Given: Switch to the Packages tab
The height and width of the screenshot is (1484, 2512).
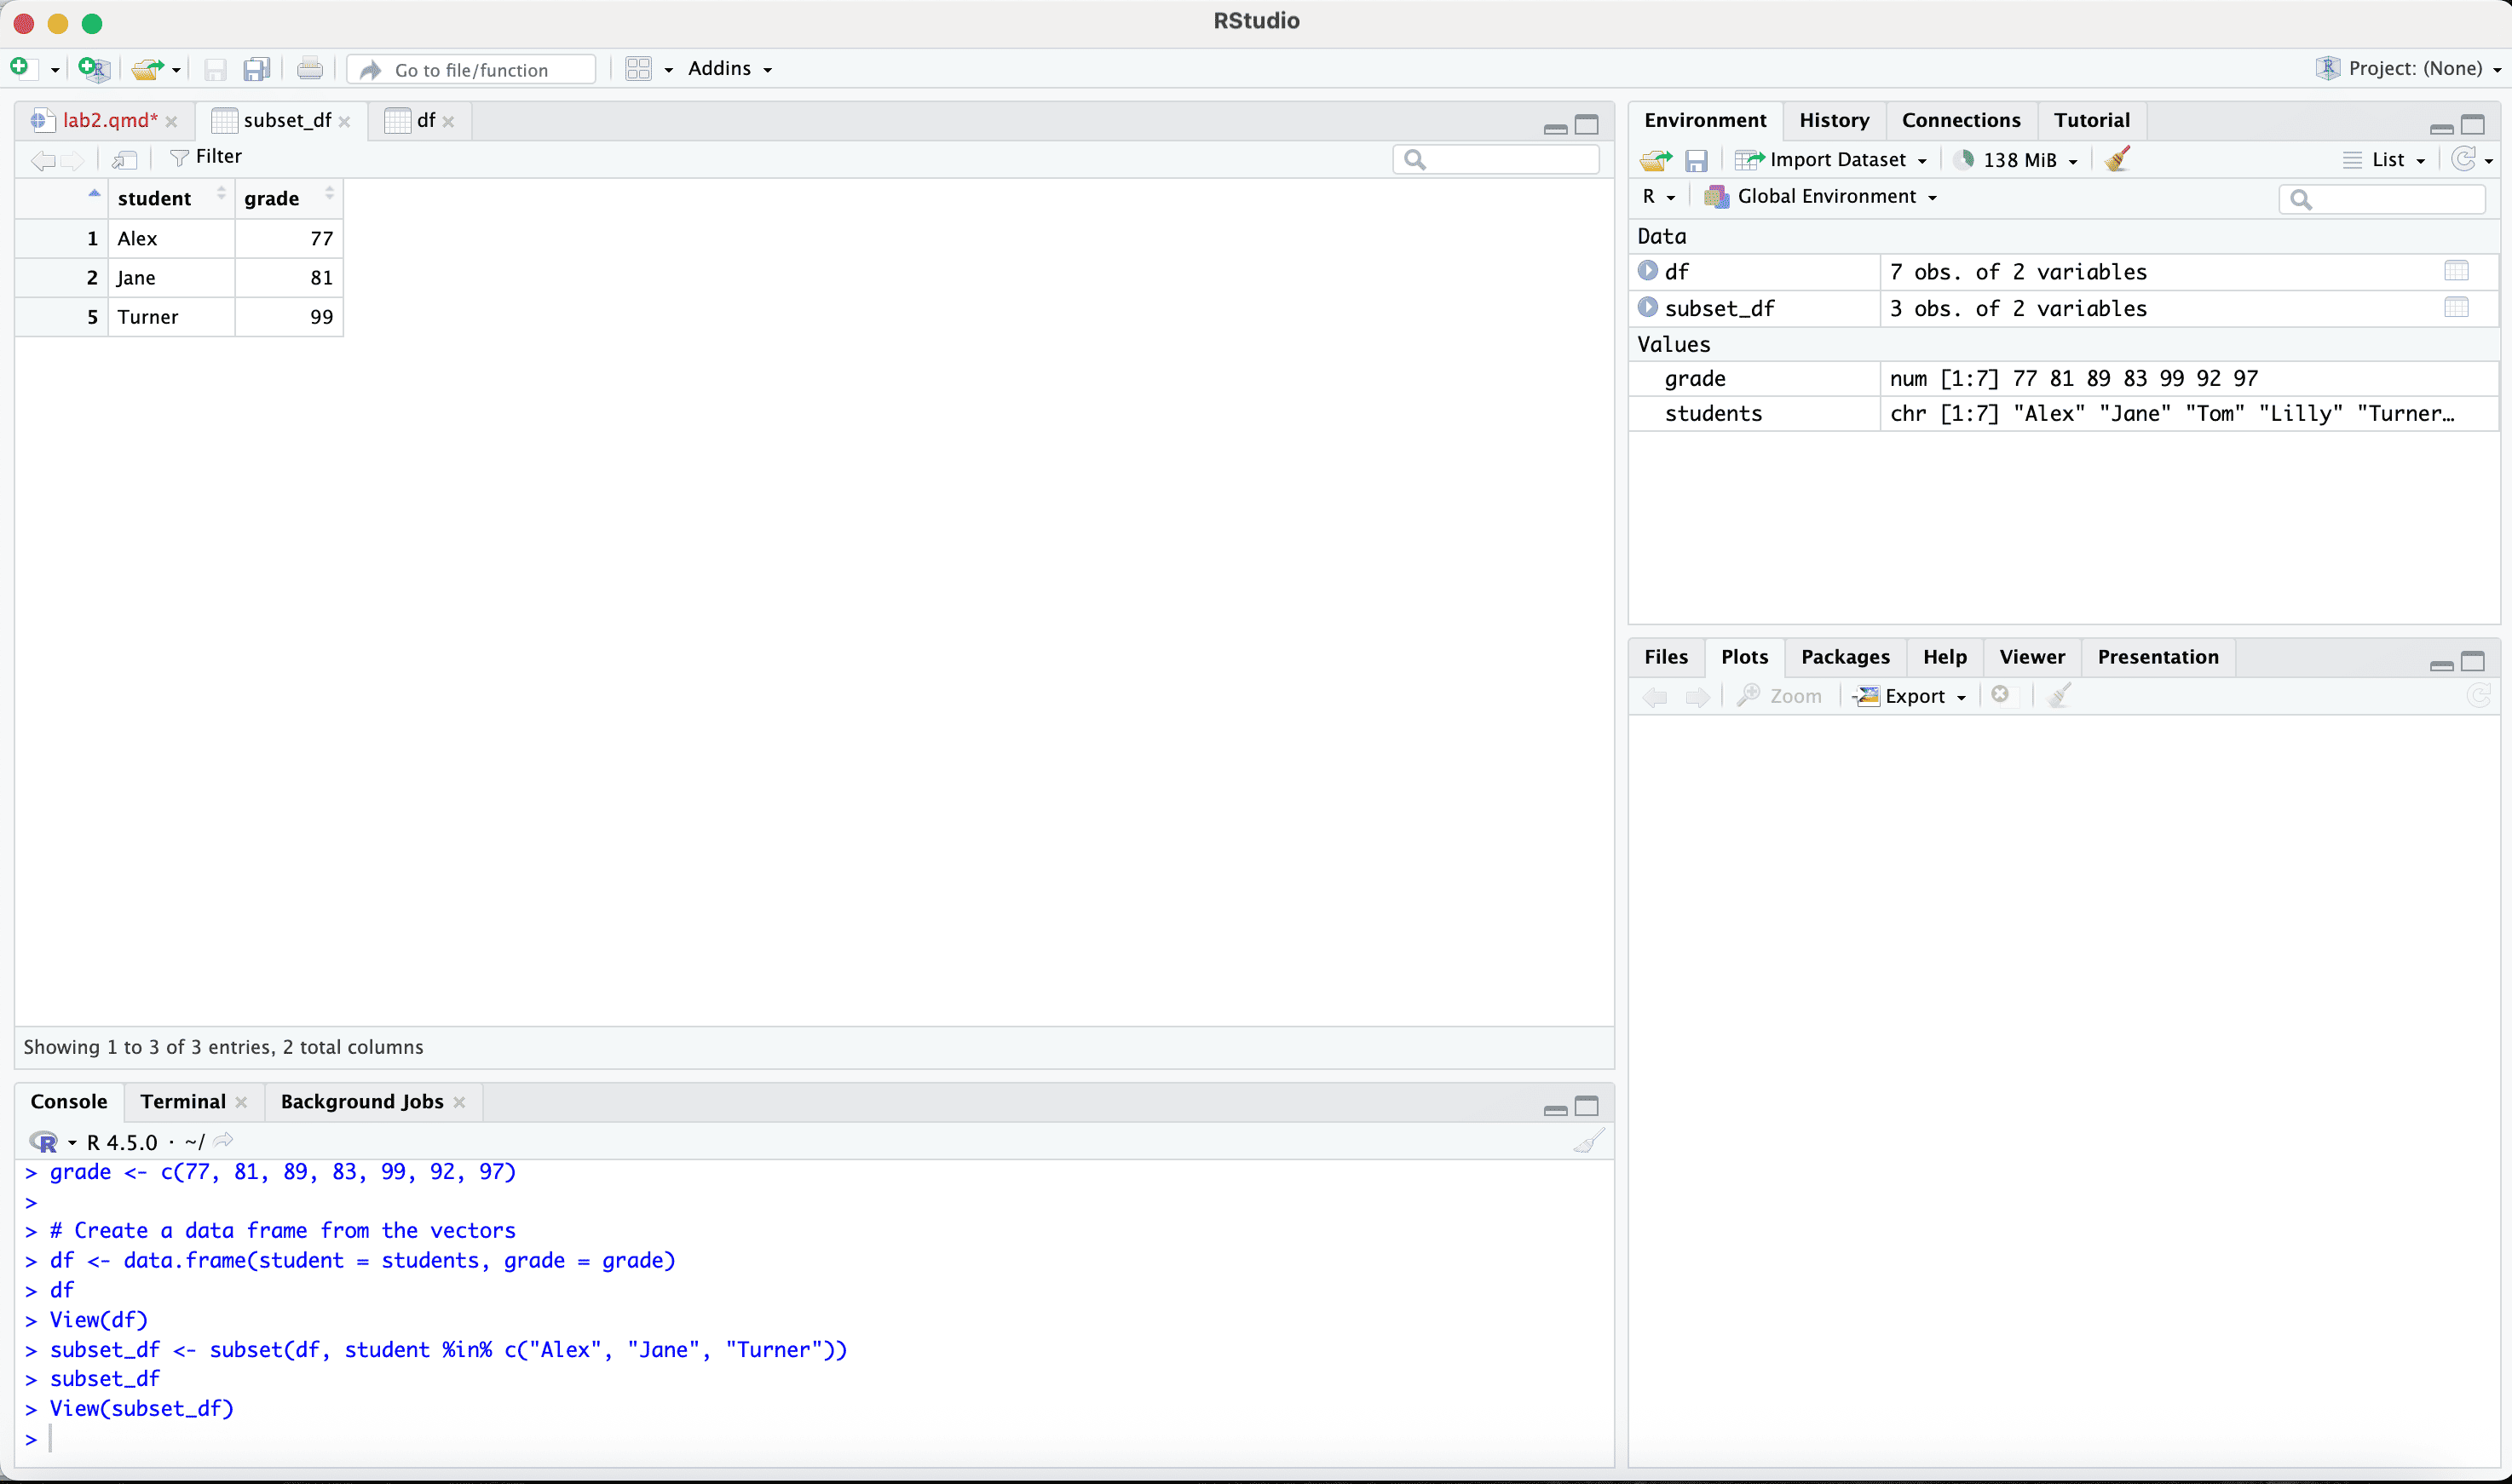Looking at the screenshot, I should tap(1844, 657).
